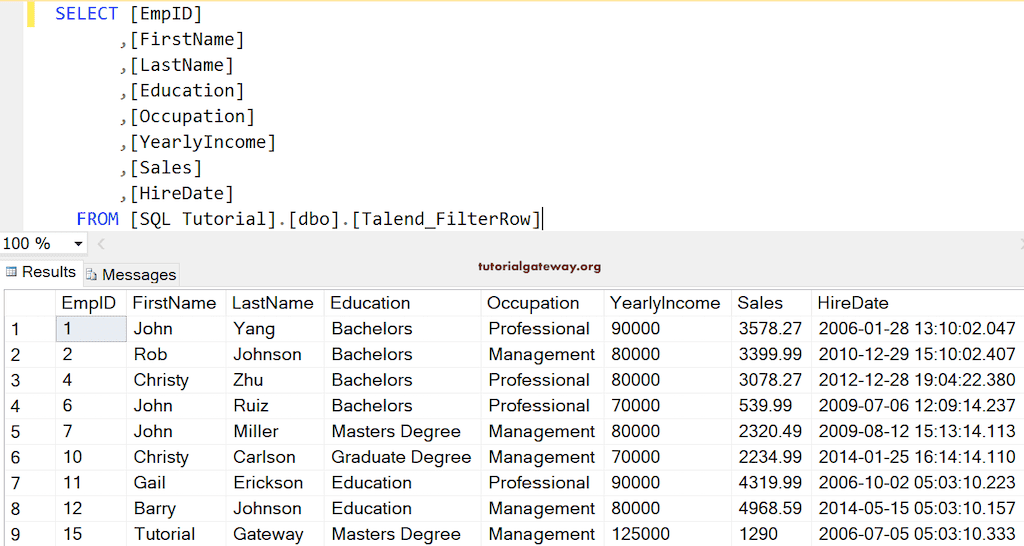This screenshot has width=1024, height=546.
Task: Click the 1290 sales cell
Action: point(771,534)
